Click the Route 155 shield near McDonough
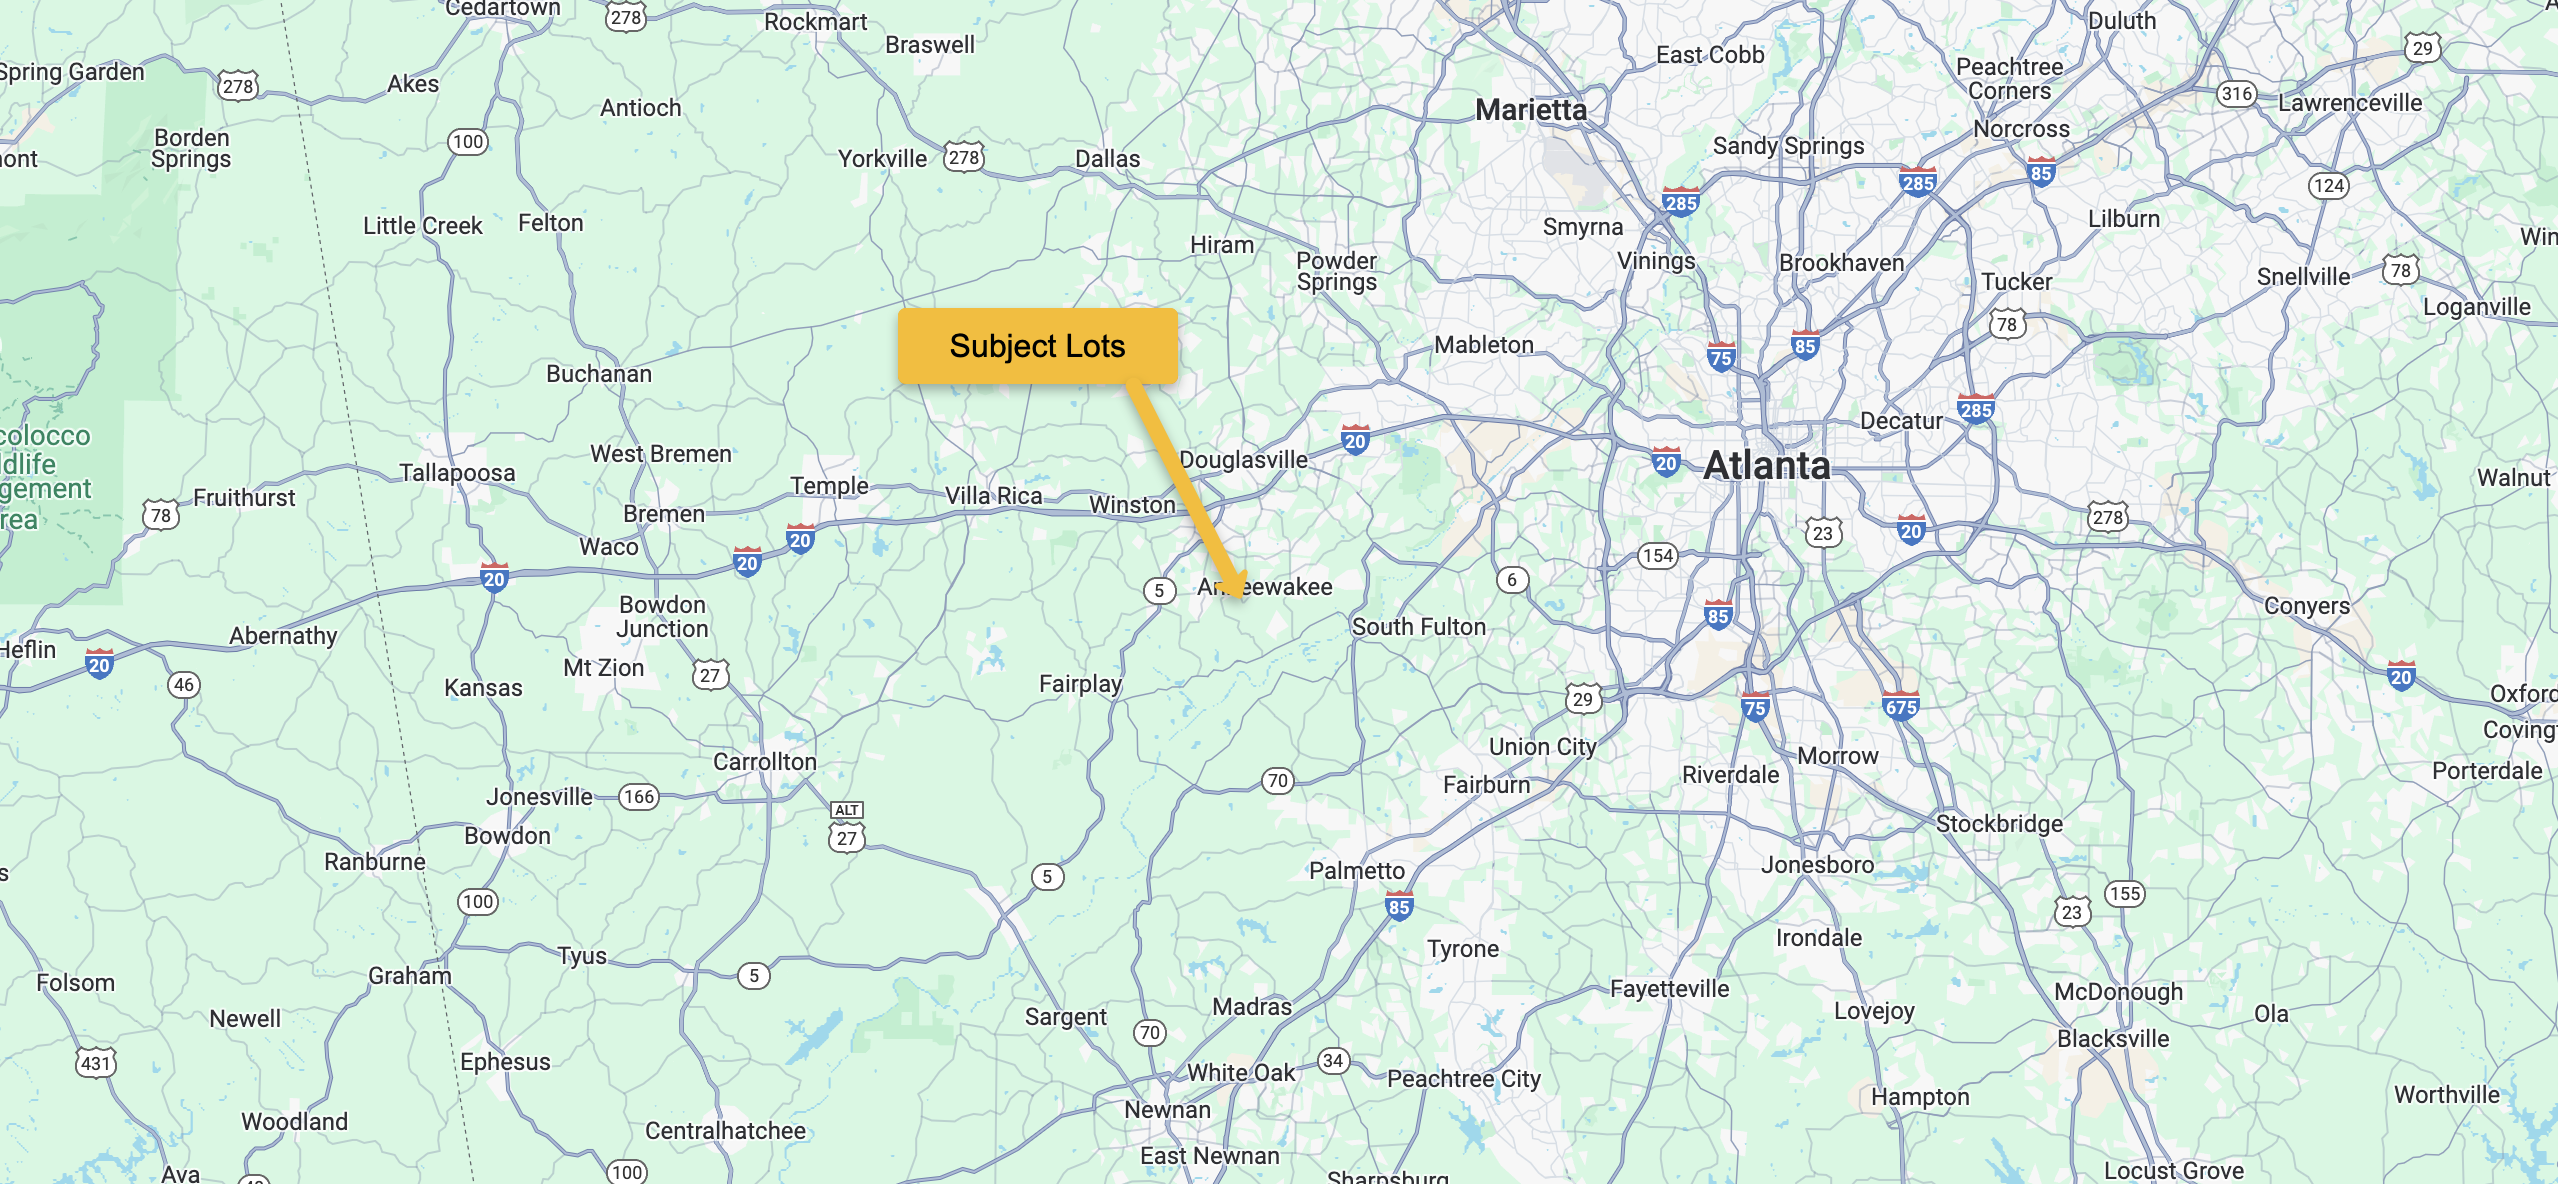Image resolution: width=2558 pixels, height=1184 pixels. [2125, 894]
